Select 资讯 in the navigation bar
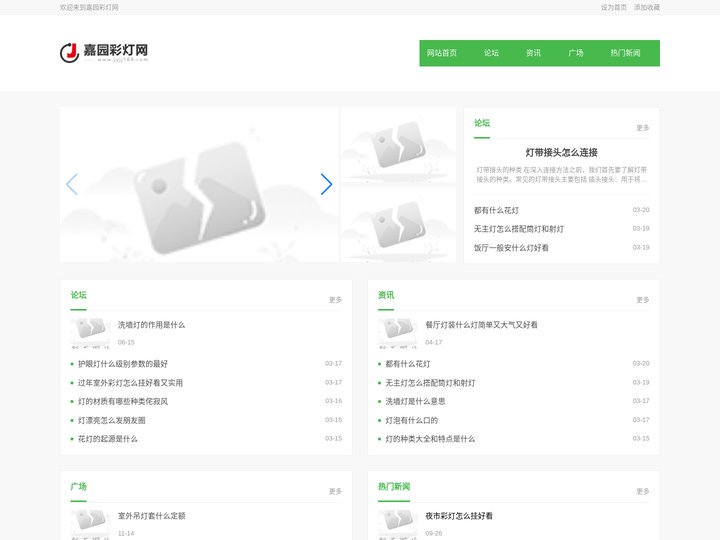 534,53
